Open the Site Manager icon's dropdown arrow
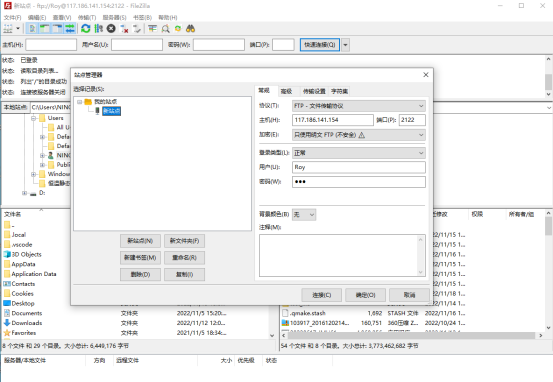This screenshot has width=553, height=382. point(18,29)
